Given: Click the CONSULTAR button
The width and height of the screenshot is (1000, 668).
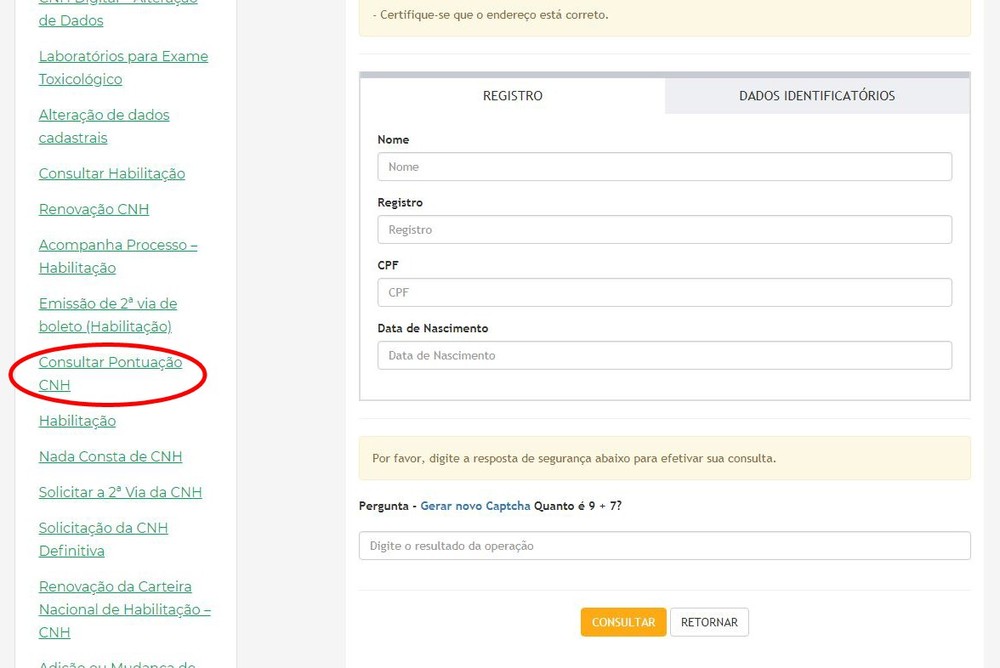Looking at the screenshot, I should click(x=623, y=621).
